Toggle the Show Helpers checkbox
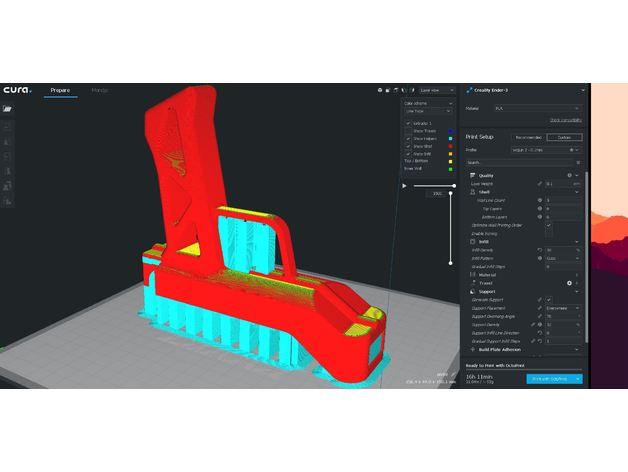Image resolution: width=628 pixels, height=472 pixels. 408,138
